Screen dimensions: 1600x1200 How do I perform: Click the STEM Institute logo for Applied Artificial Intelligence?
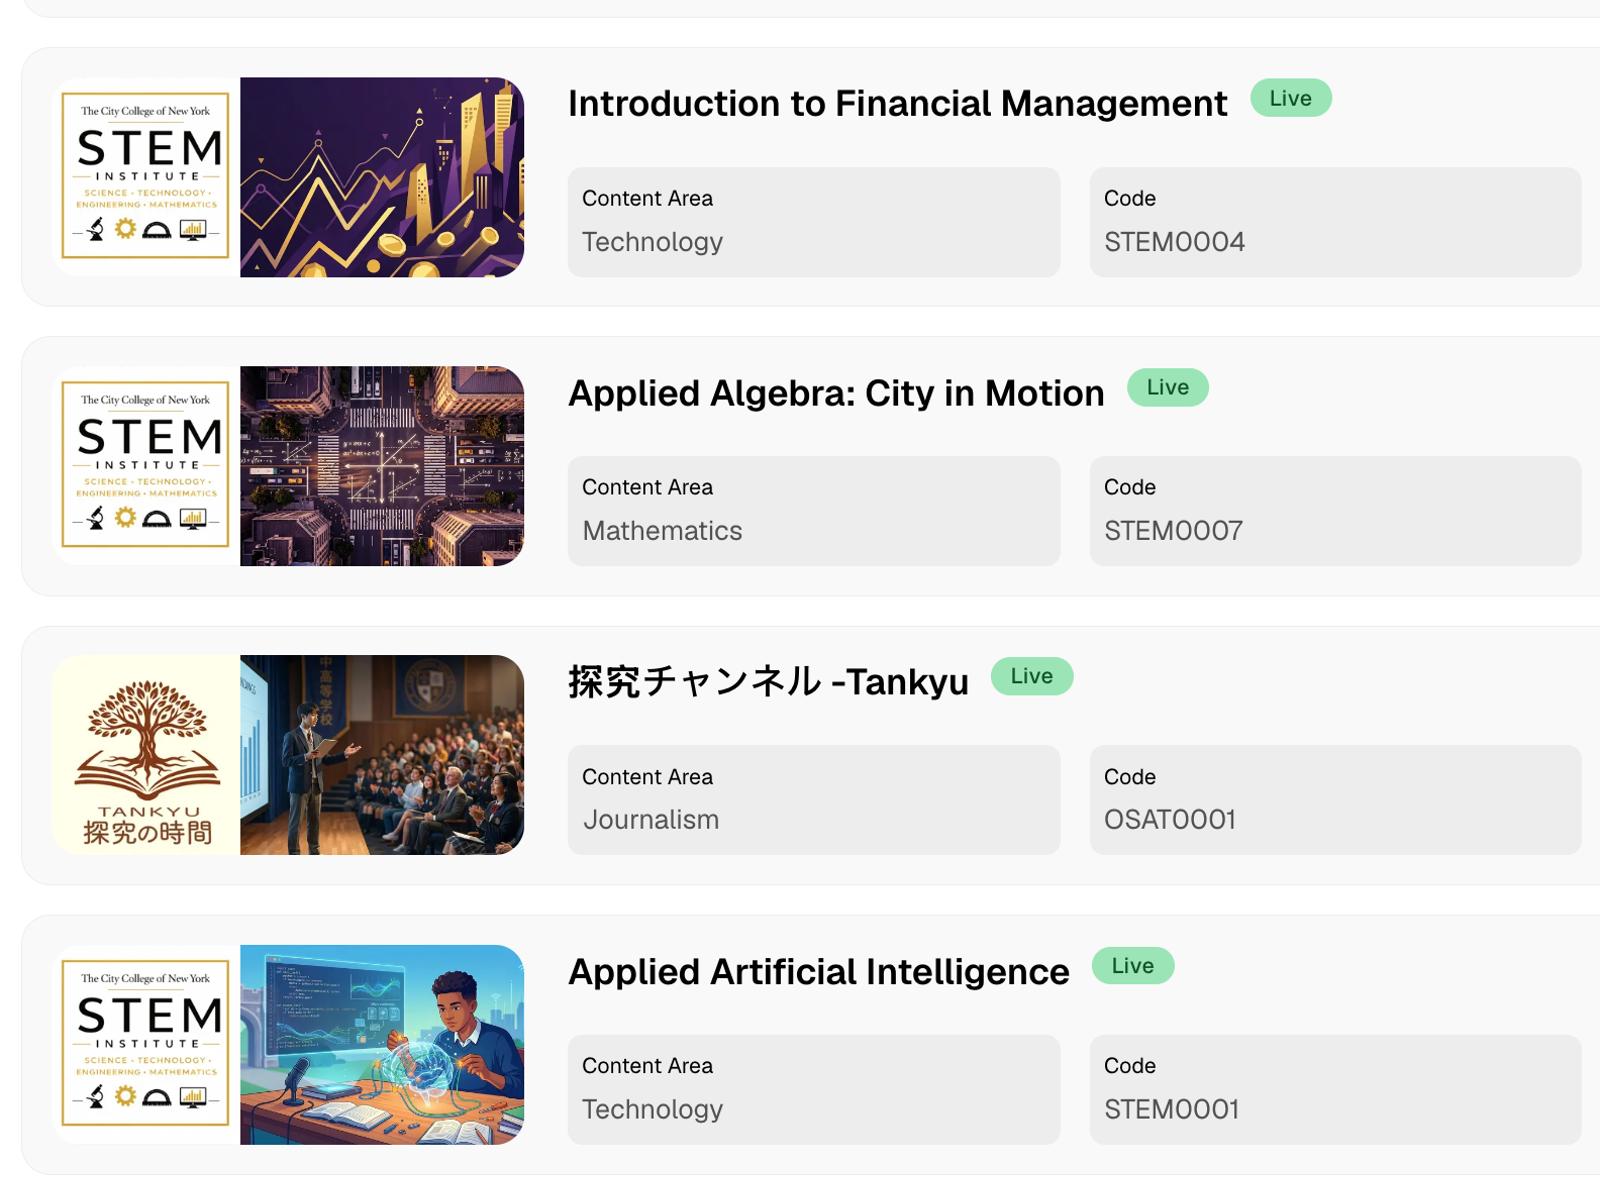[x=146, y=1045]
